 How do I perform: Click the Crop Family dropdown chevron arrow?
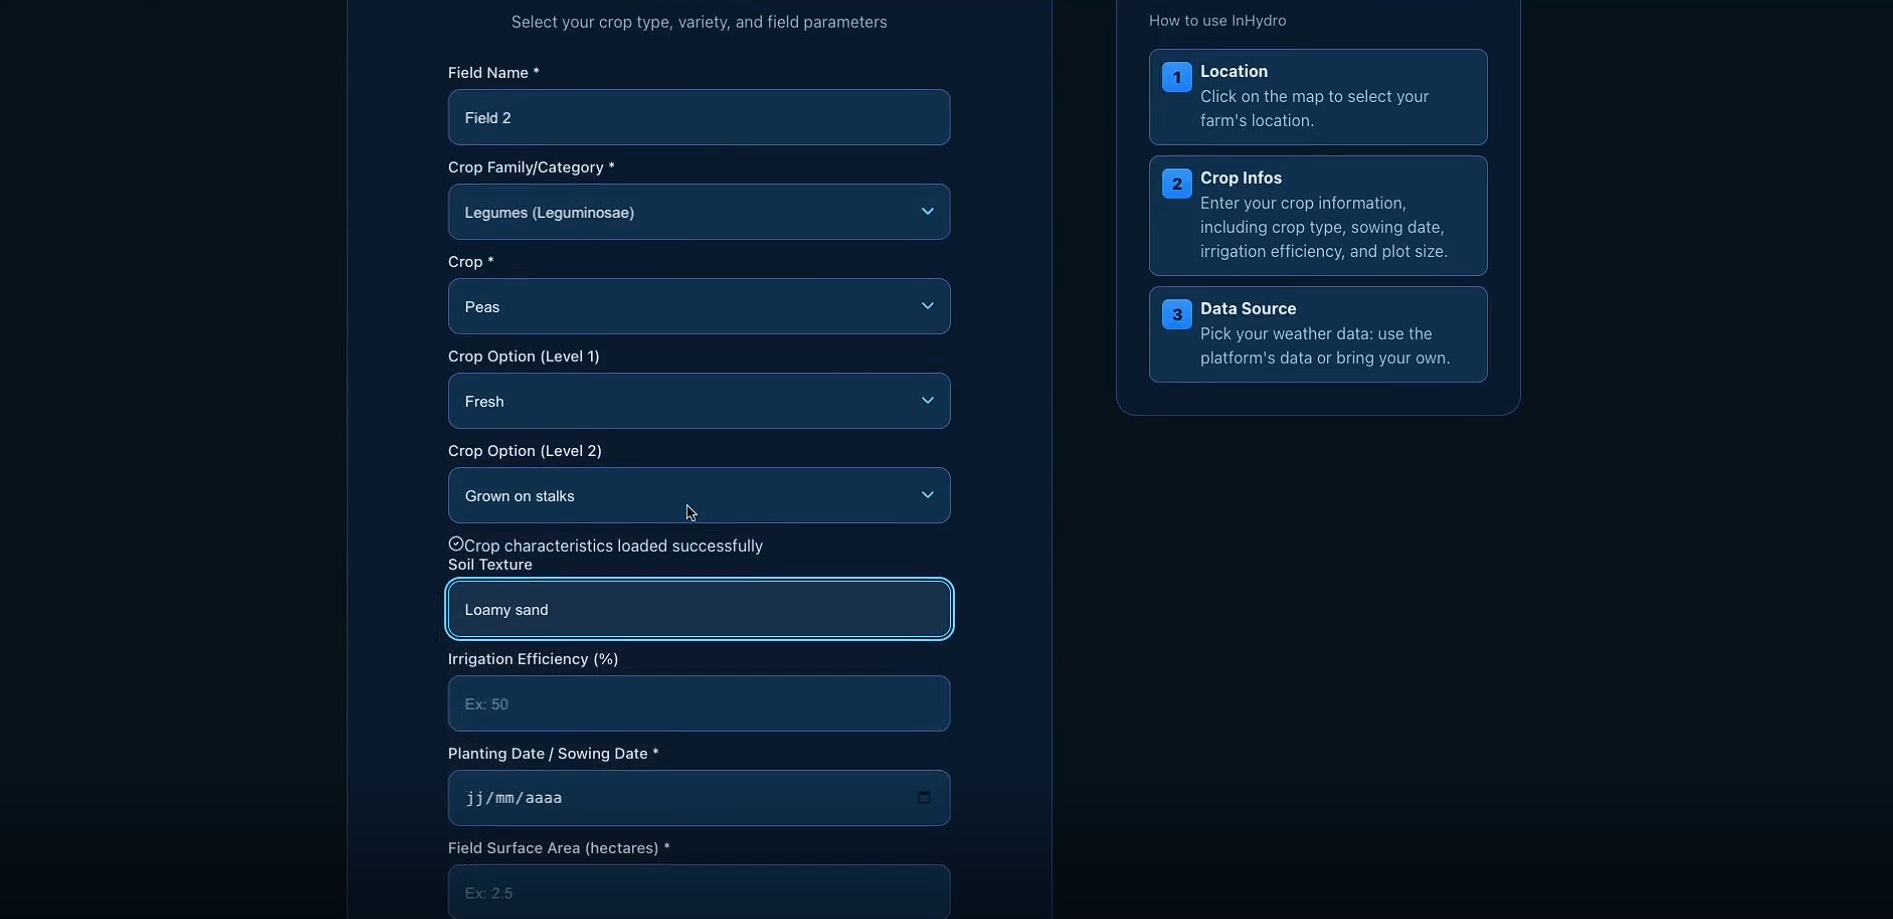point(927,212)
